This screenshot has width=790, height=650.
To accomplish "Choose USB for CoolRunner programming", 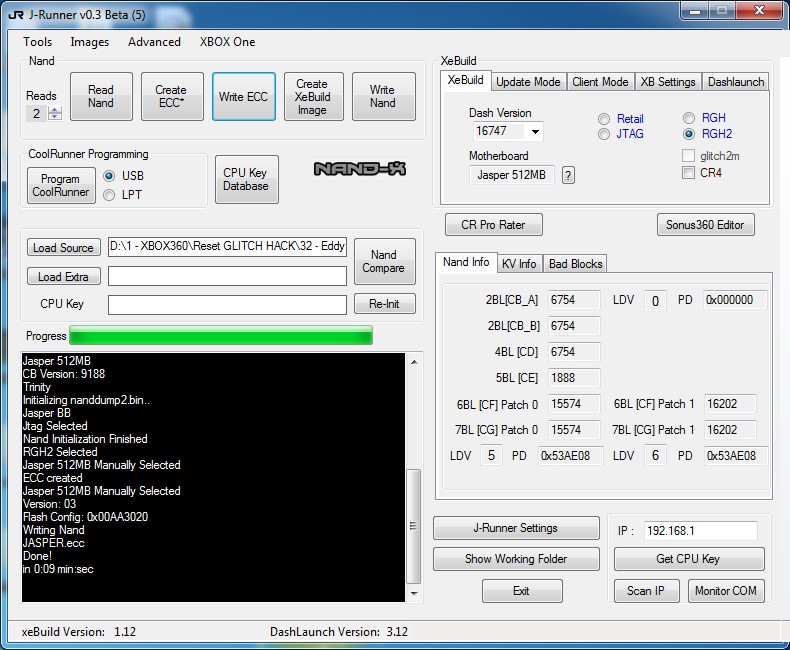I will [x=109, y=176].
